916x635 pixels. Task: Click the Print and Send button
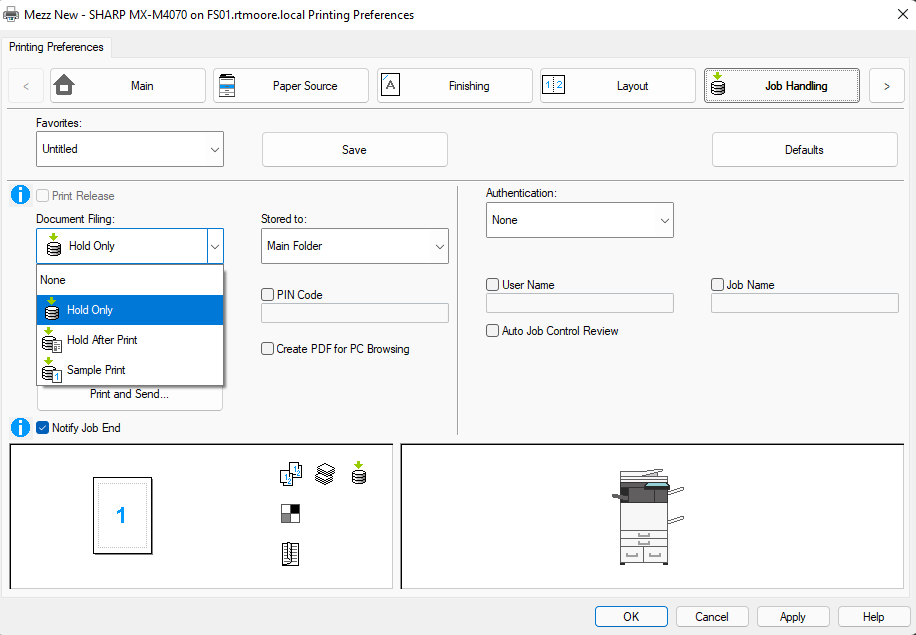[x=130, y=397]
